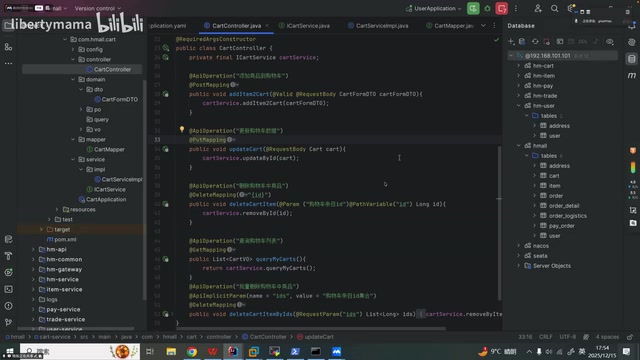The width and height of the screenshot is (640, 360).
Task: Open UserApplication run configuration dropdown
Action: tap(433, 8)
